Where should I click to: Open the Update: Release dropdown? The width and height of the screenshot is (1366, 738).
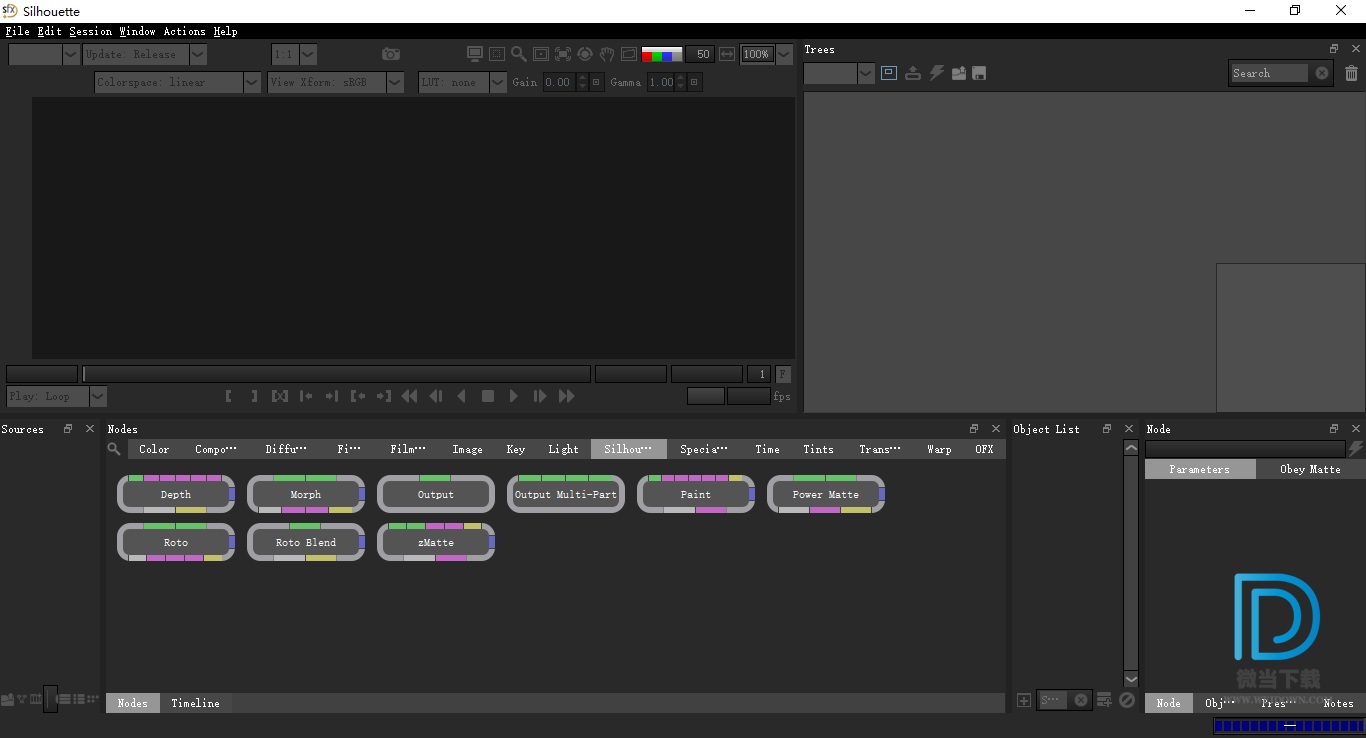coord(144,54)
